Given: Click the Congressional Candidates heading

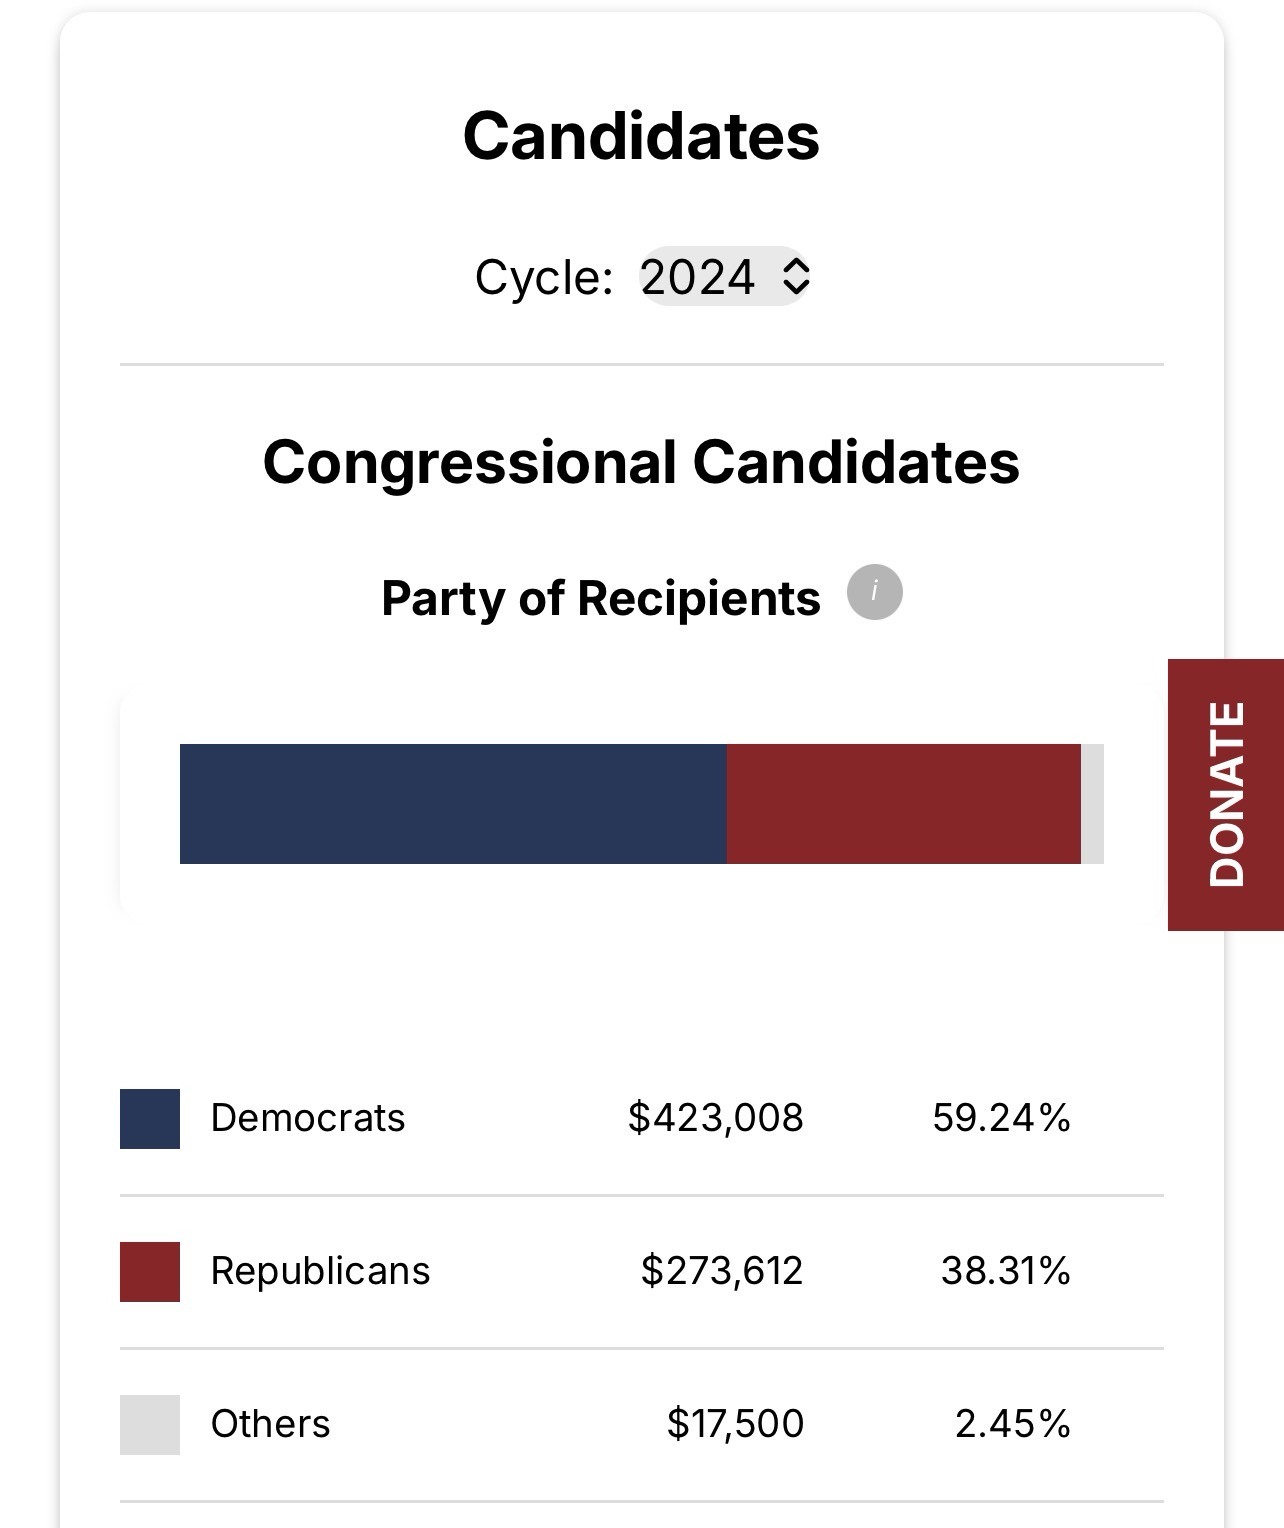Looking at the screenshot, I should (641, 462).
